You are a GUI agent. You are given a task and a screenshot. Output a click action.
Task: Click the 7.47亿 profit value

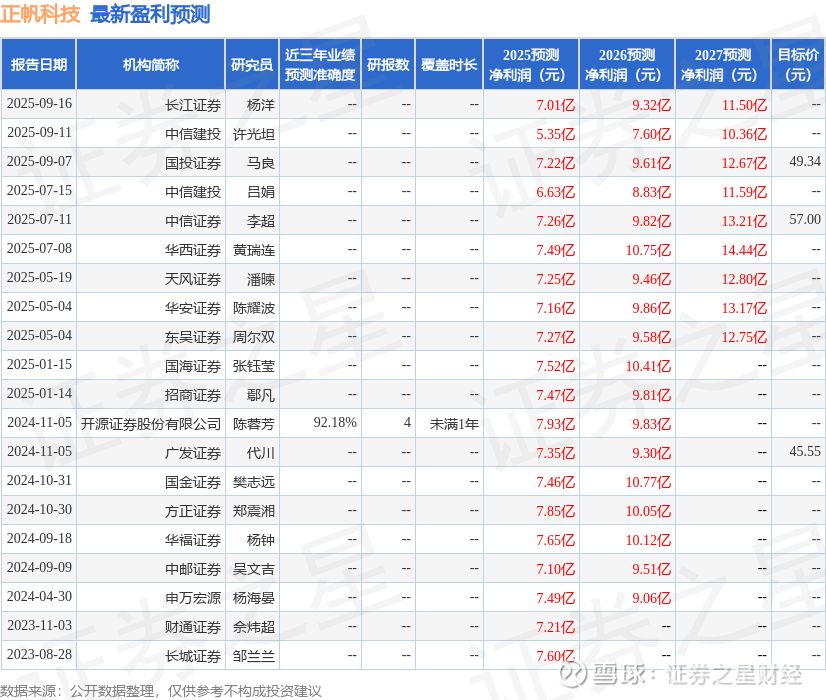(555, 395)
